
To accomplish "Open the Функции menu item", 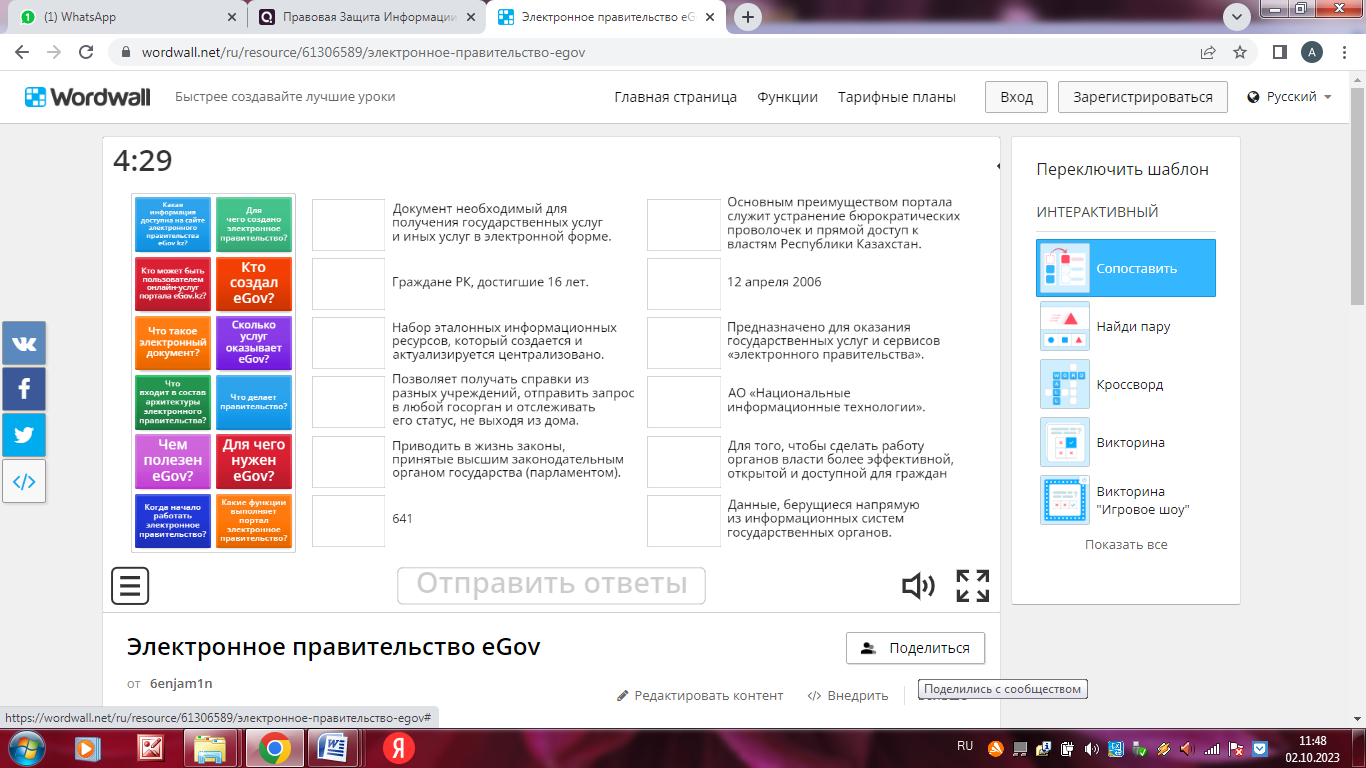I will pyautogui.click(x=787, y=97).
